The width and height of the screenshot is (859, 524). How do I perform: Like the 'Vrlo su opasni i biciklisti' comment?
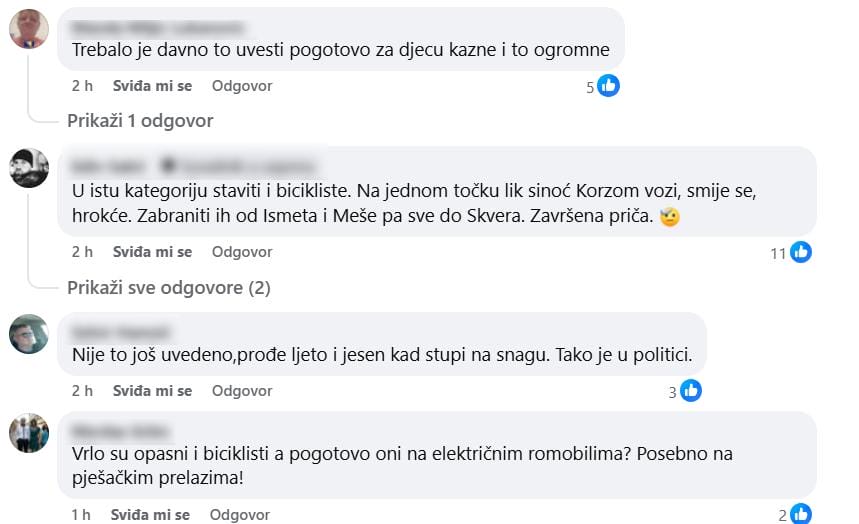(150, 515)
